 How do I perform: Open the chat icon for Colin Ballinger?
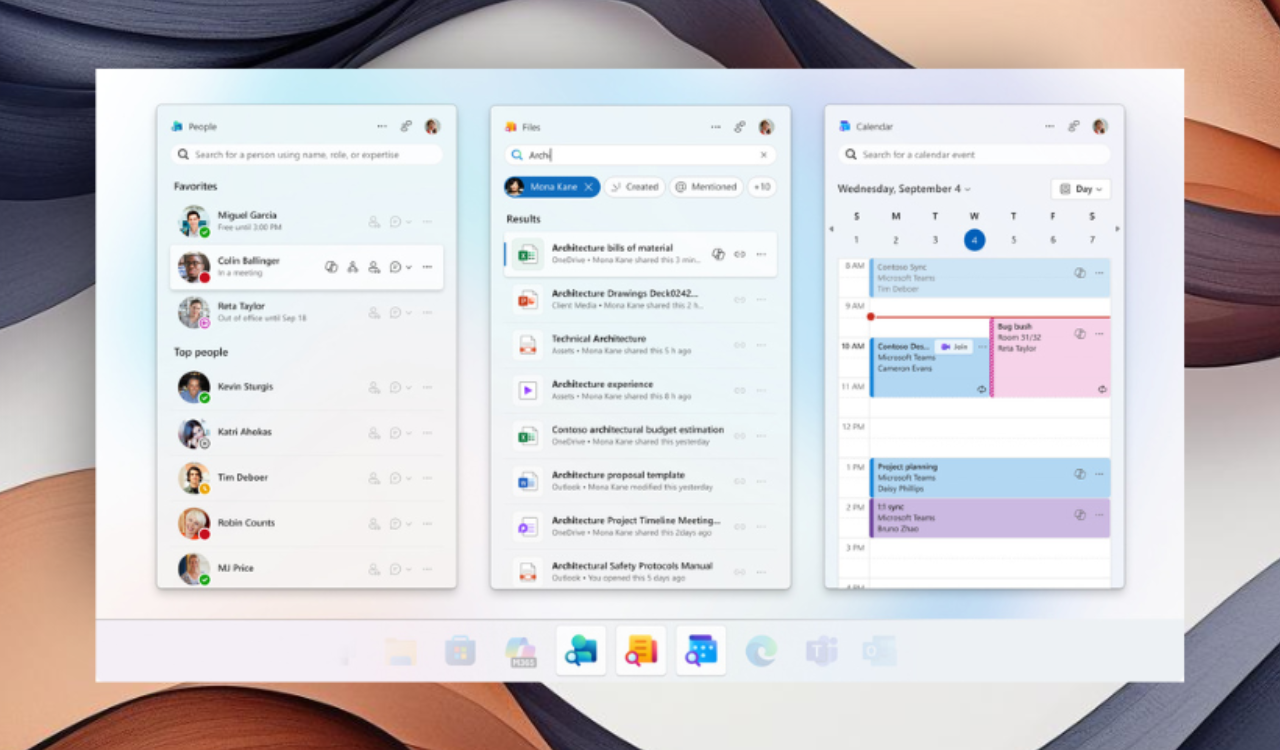coord(395,266)
